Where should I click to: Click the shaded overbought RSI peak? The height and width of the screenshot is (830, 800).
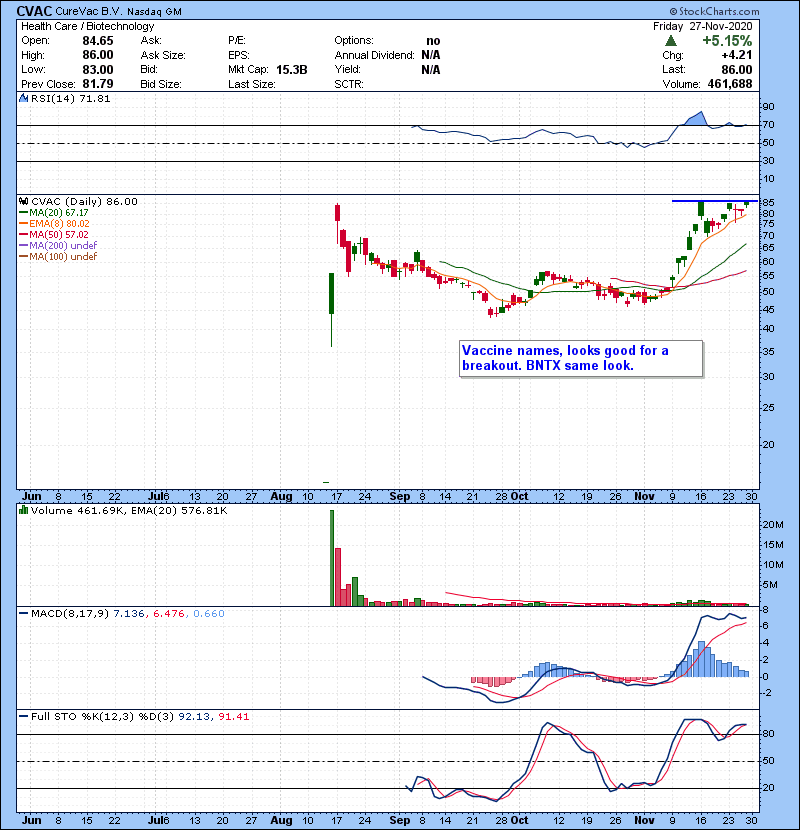pos(698,119)
